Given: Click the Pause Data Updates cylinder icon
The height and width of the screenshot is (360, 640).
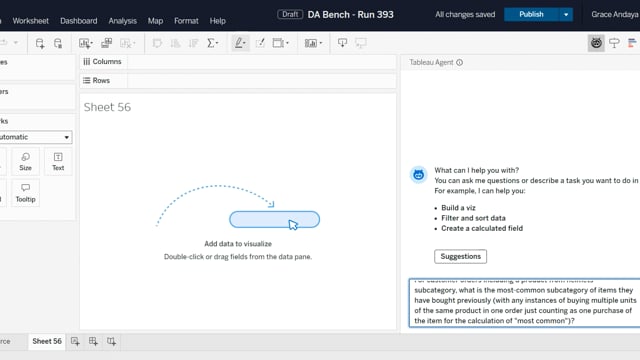Looking at the screenshot, I should click(x=58, y=43).
